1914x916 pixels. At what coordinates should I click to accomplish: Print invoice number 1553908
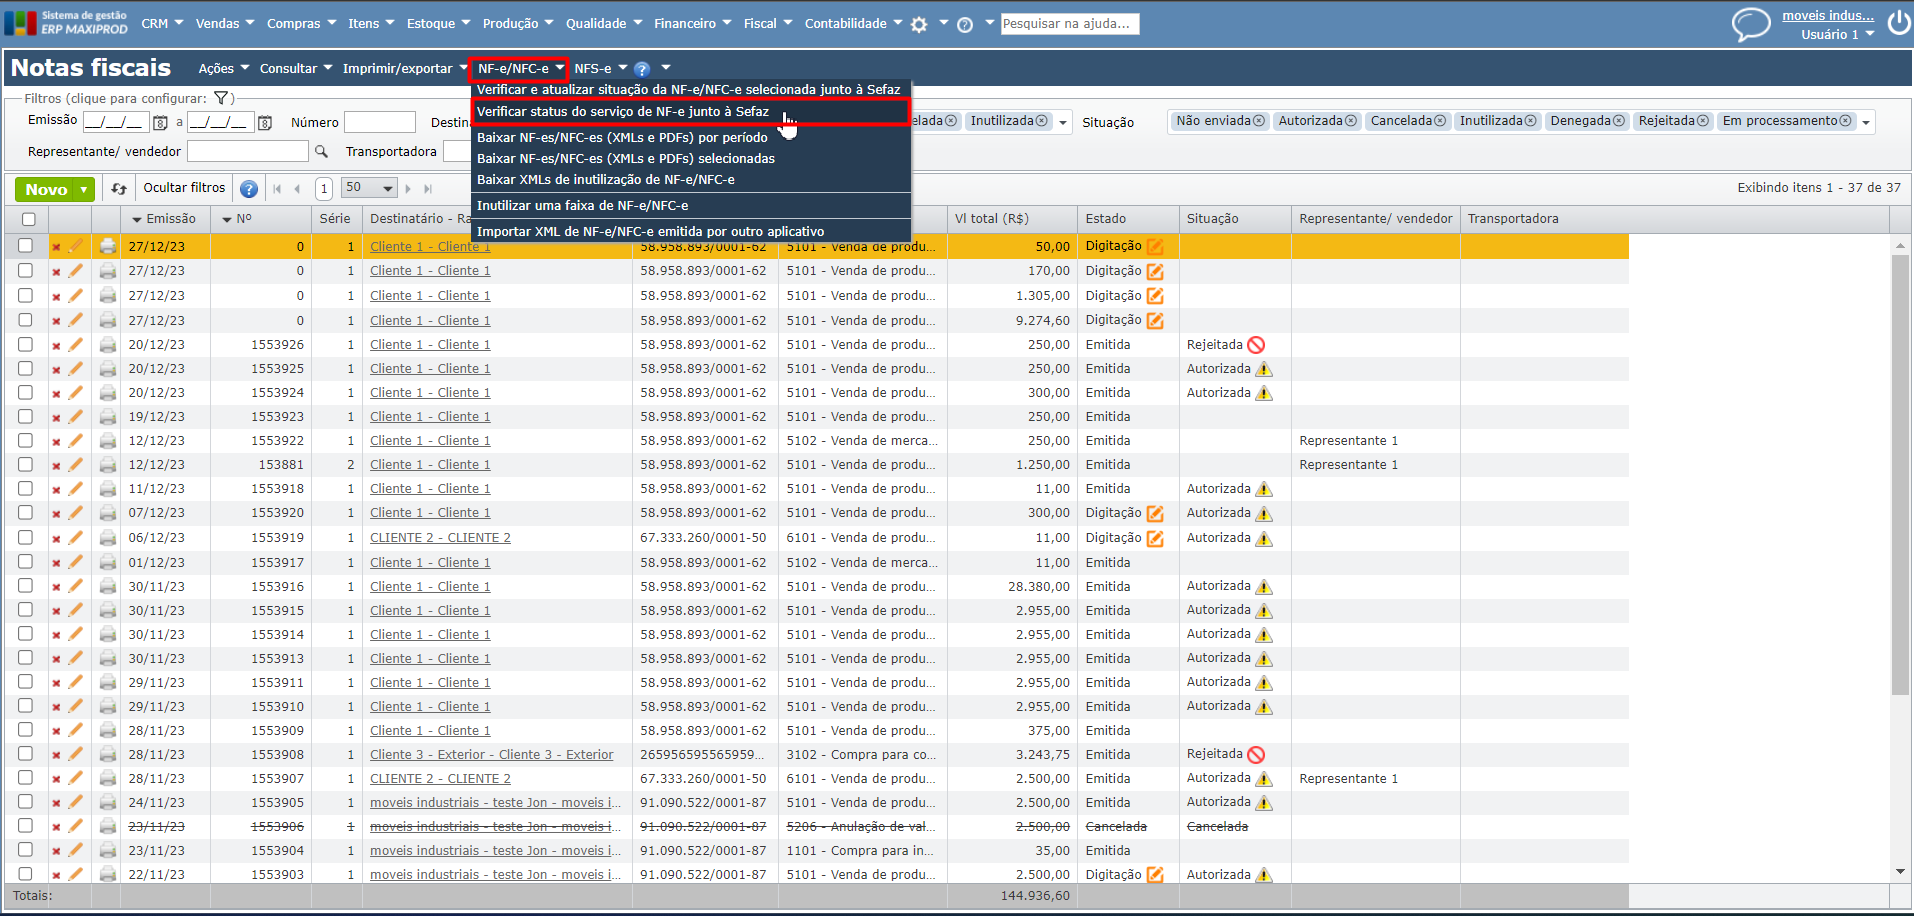click(x=107, y=755)
